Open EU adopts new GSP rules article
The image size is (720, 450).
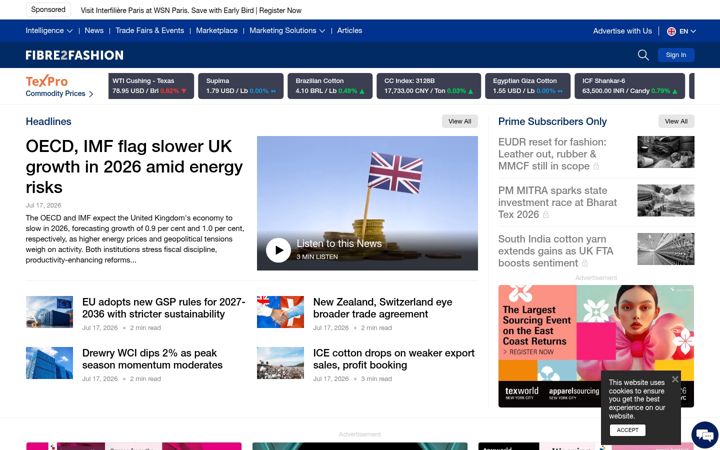click(x=163, y=308)
